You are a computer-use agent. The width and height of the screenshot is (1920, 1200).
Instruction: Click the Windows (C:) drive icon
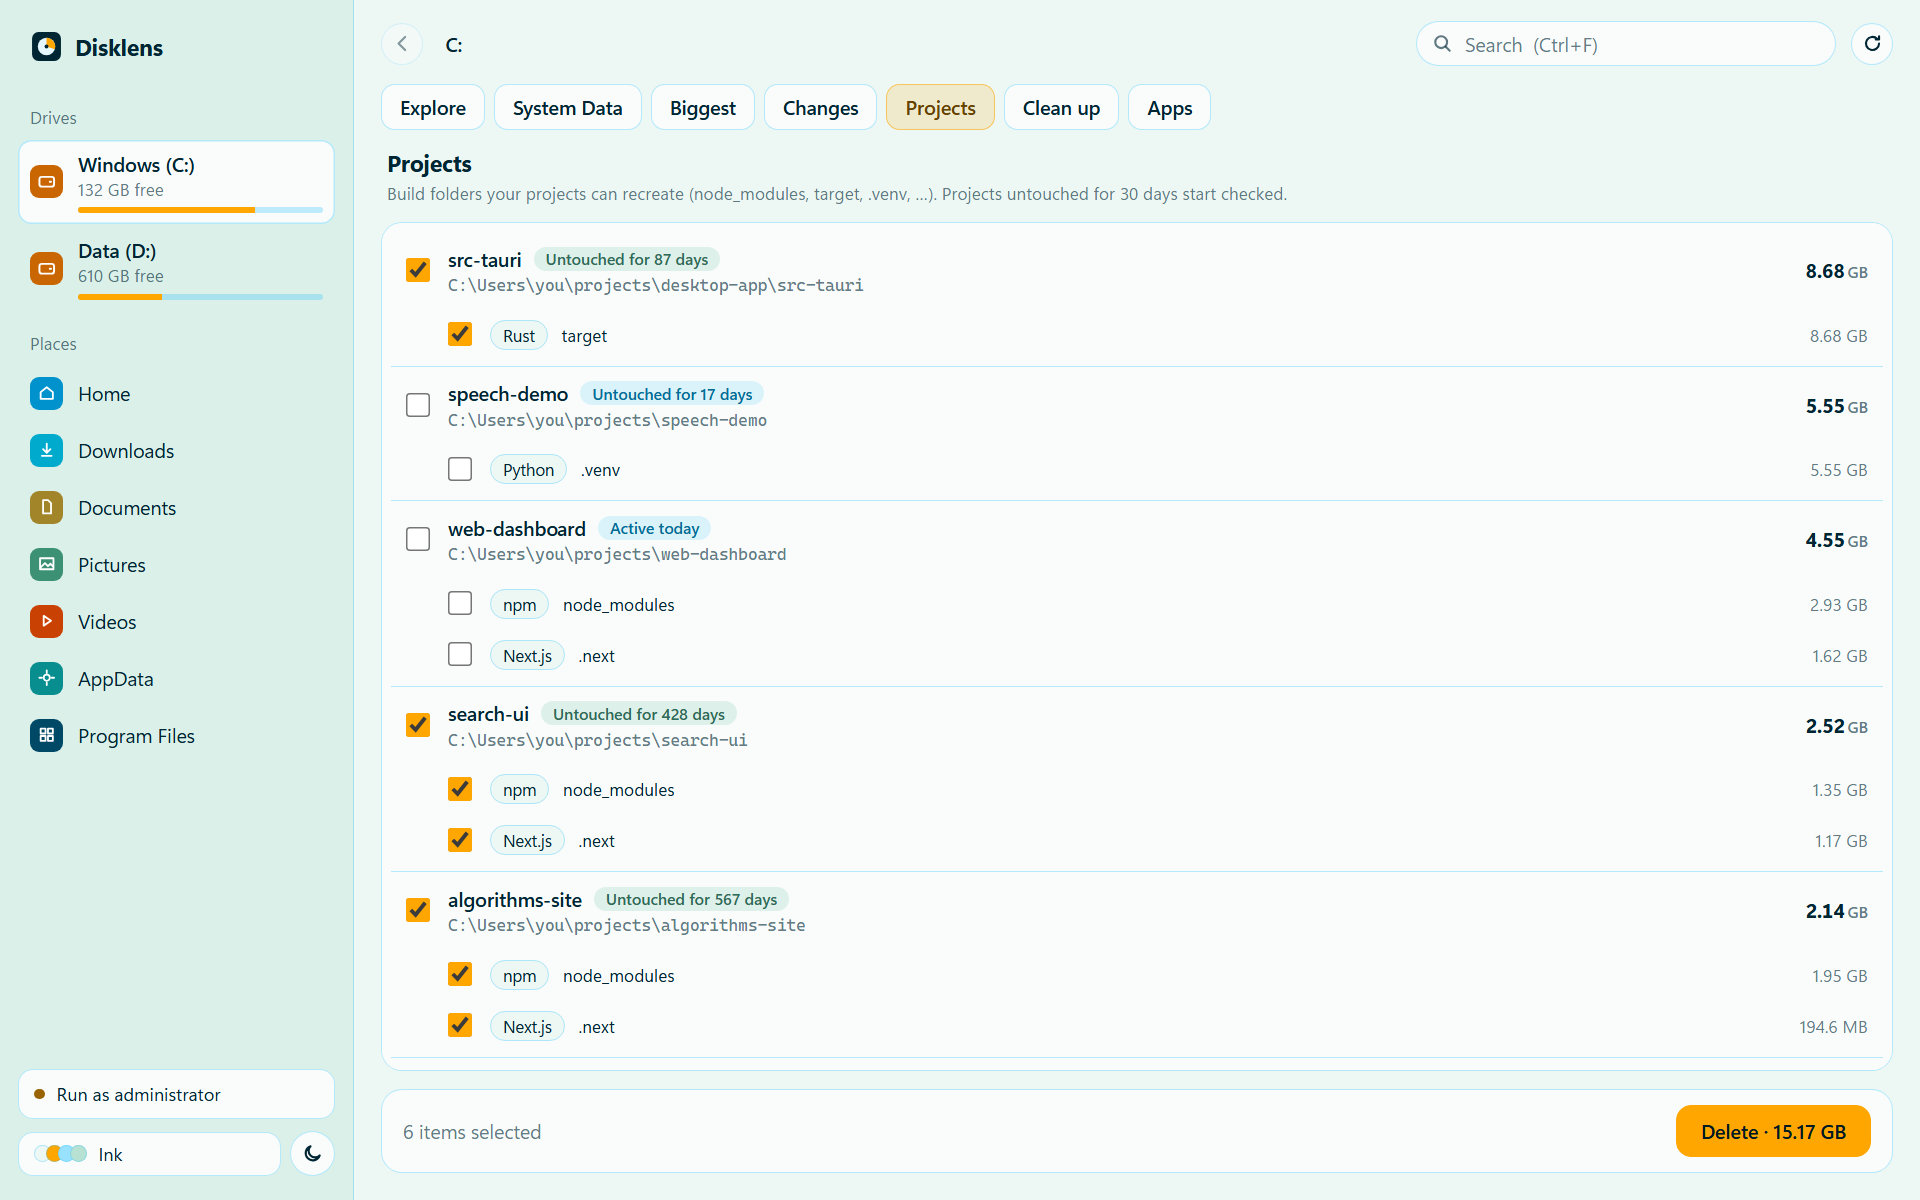[x=46, y=181]
